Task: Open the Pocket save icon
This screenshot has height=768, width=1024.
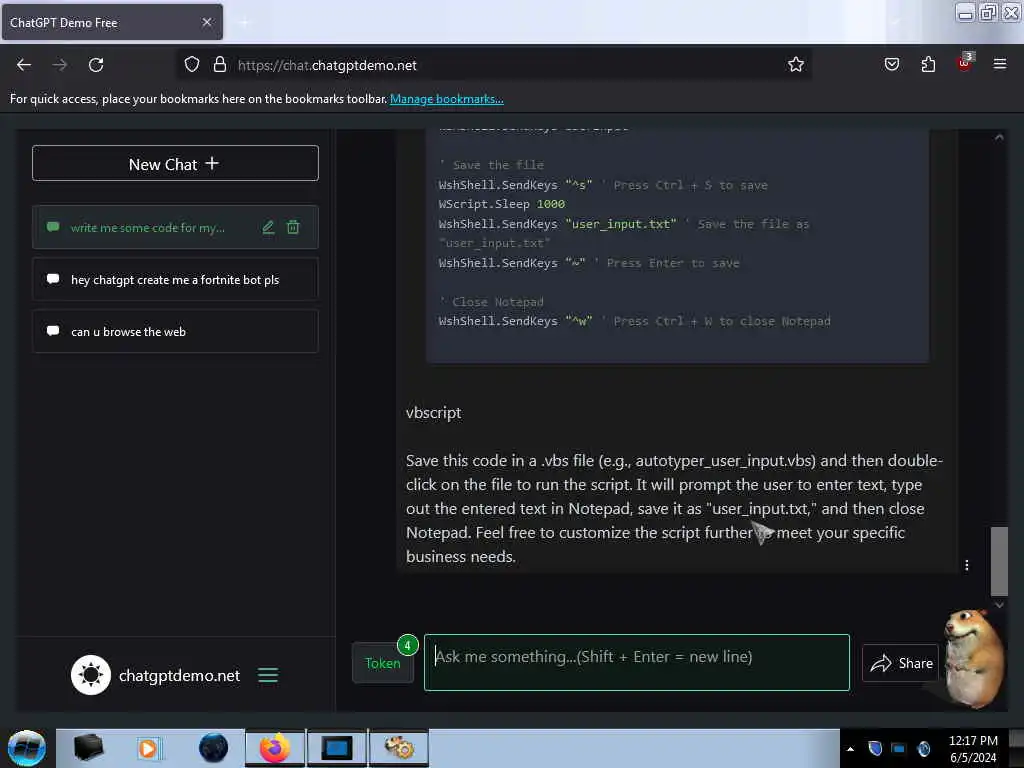Action: click(891, 65)
